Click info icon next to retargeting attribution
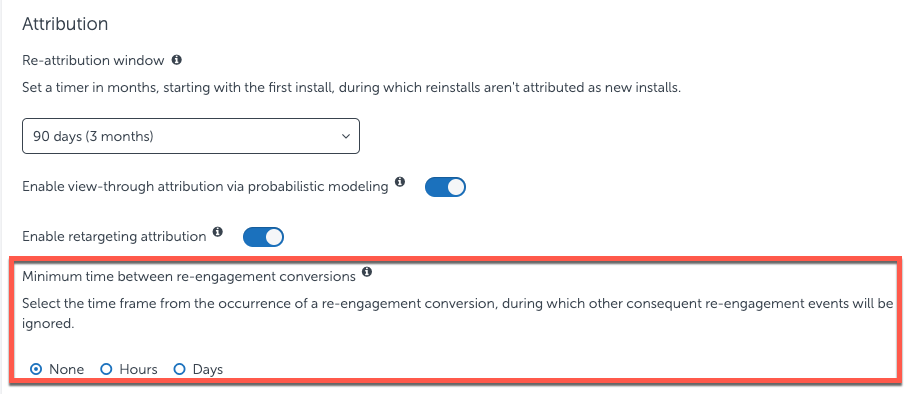The width and height of the screenshot is (906, 394). click(218, 232)
